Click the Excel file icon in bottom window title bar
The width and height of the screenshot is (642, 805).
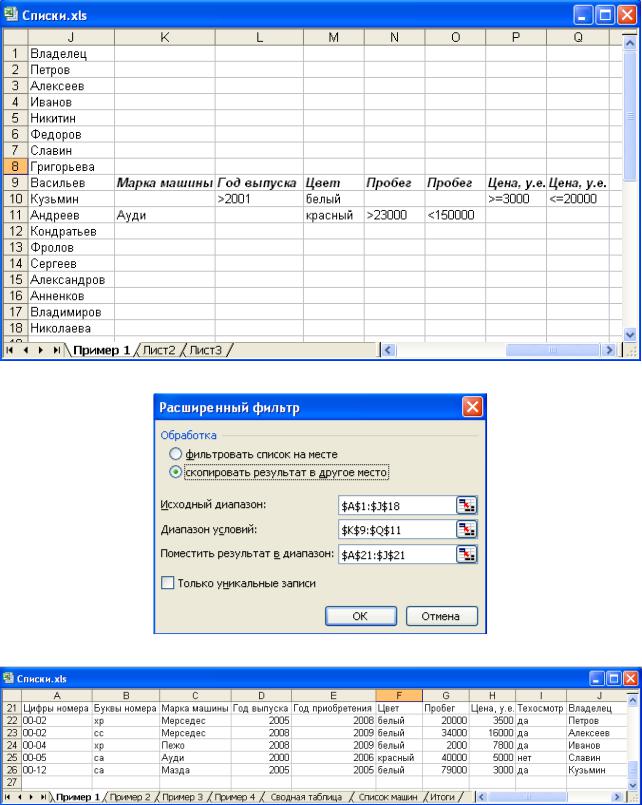click(8, 678)
